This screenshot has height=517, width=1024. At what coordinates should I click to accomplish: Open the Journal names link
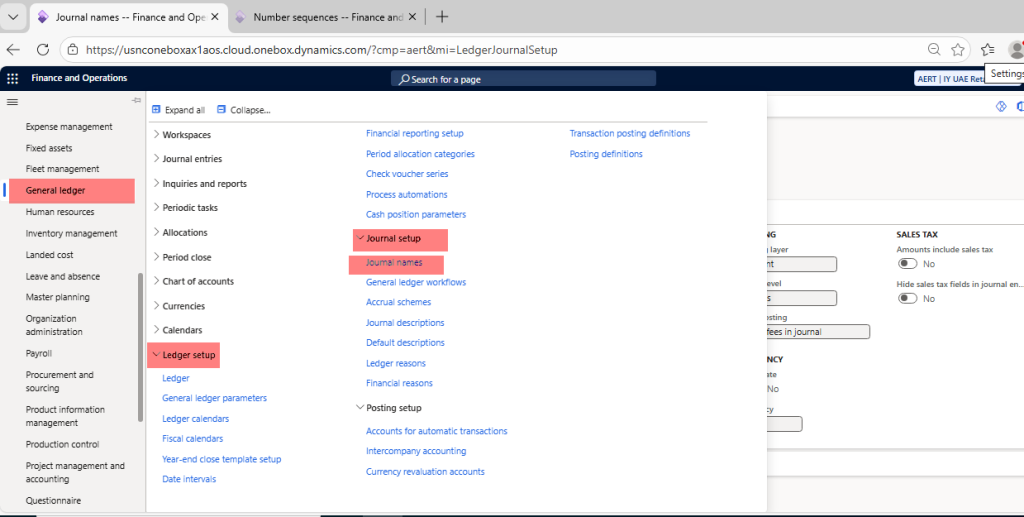[x=394, y=263]
